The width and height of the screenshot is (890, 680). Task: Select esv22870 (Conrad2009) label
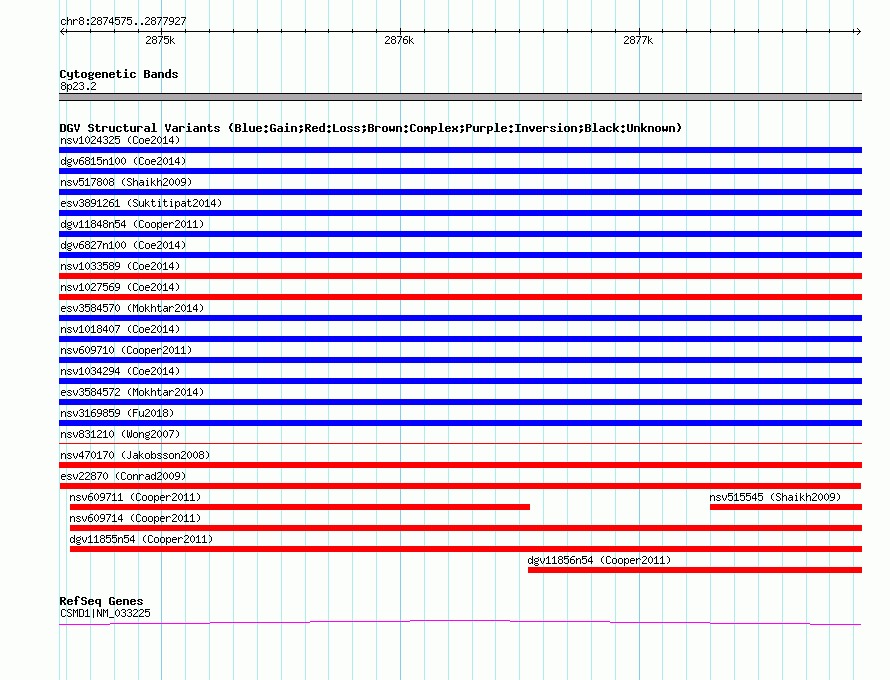click(x=123, y=476)
